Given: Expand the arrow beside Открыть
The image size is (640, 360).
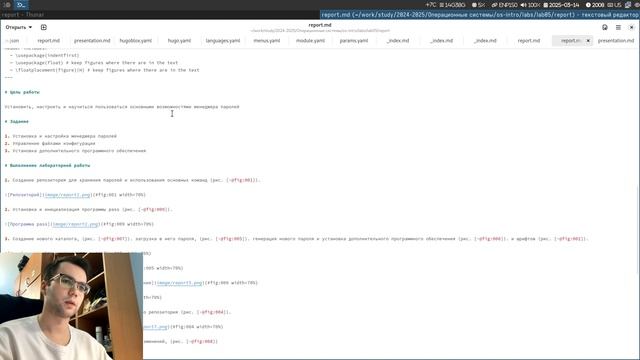Looking at the screenshot, I should 30,27.
